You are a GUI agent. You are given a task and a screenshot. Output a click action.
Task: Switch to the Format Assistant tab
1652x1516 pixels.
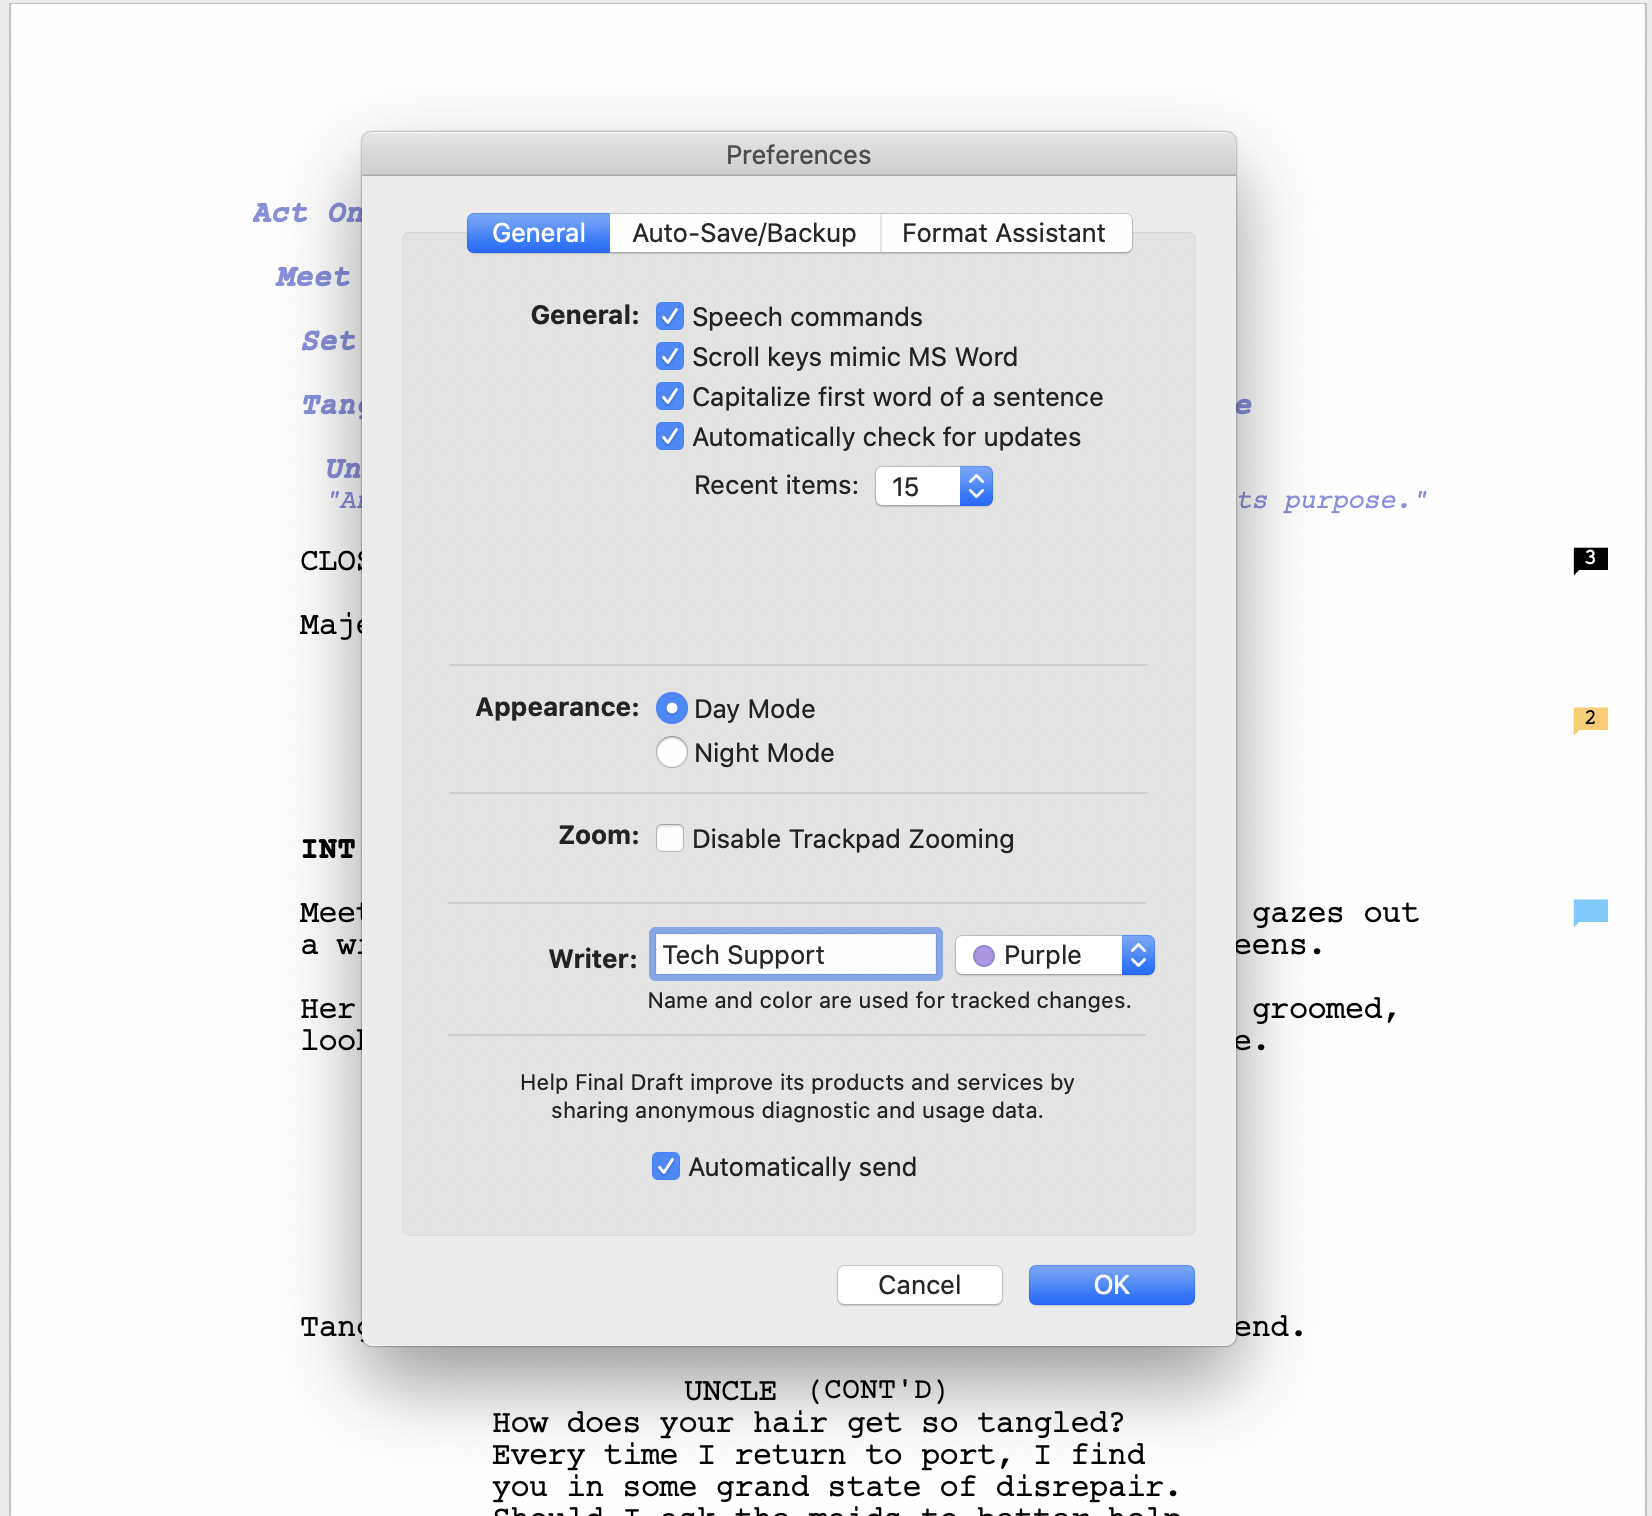click(x=1003, y=233)
